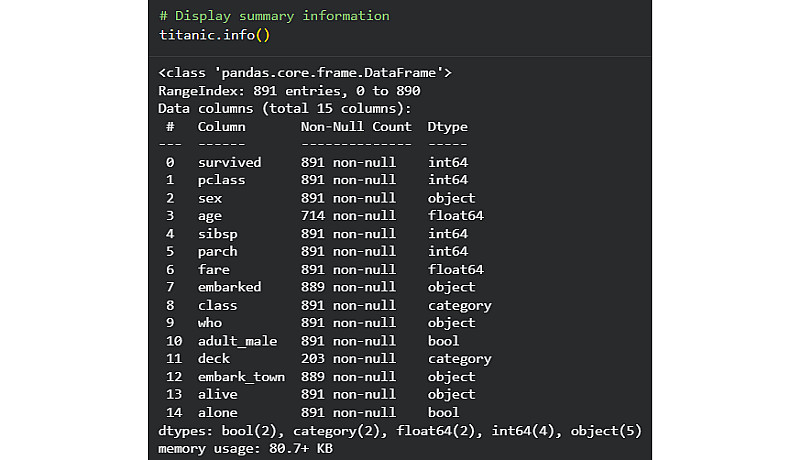This screenshot has width=800, height=460.
Task: Click the '# Display summary information' comment
Action: pos(274,16)
